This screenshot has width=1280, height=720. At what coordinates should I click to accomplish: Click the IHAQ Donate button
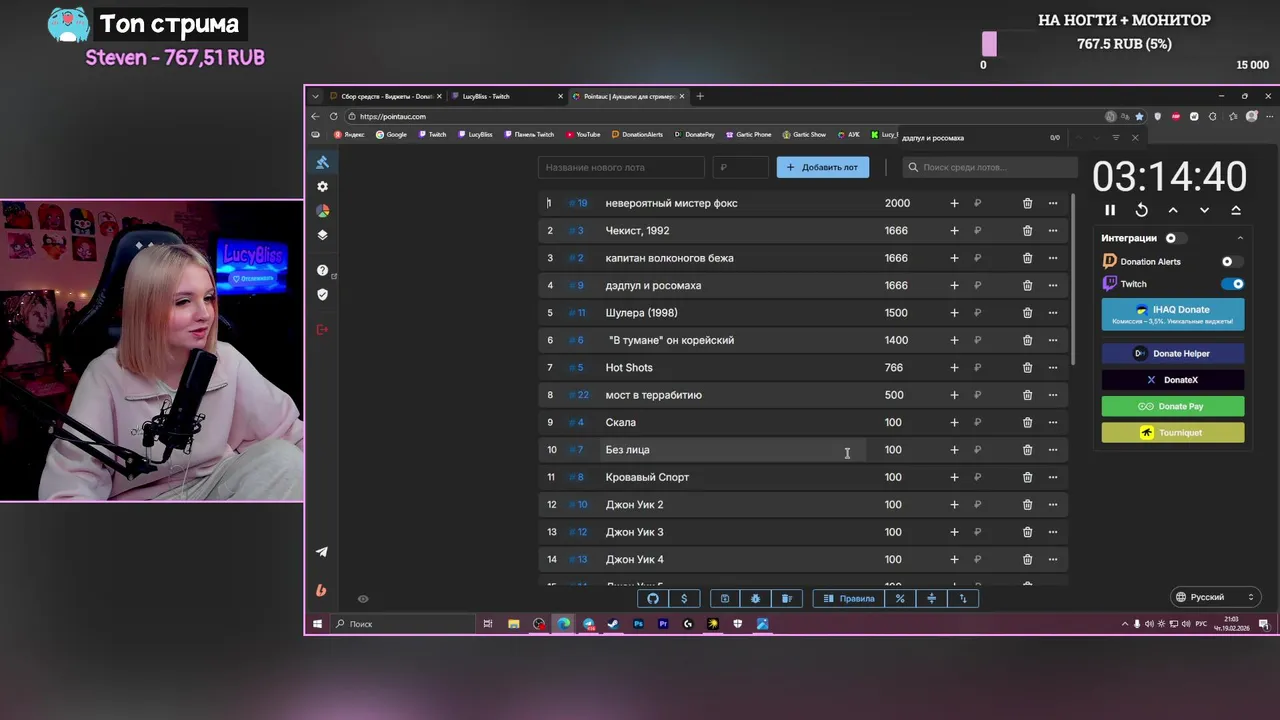(1173, 314)
